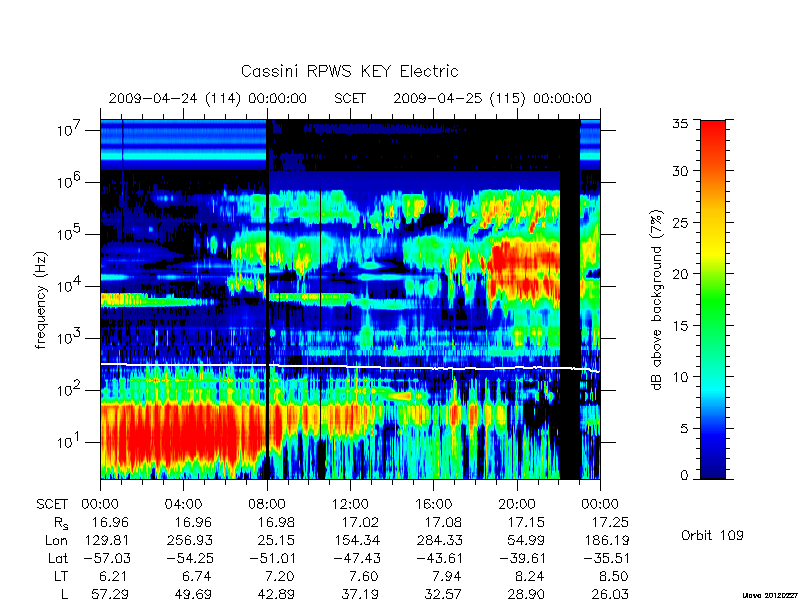Click the 20 value on color scale

(x=680, y=274)
